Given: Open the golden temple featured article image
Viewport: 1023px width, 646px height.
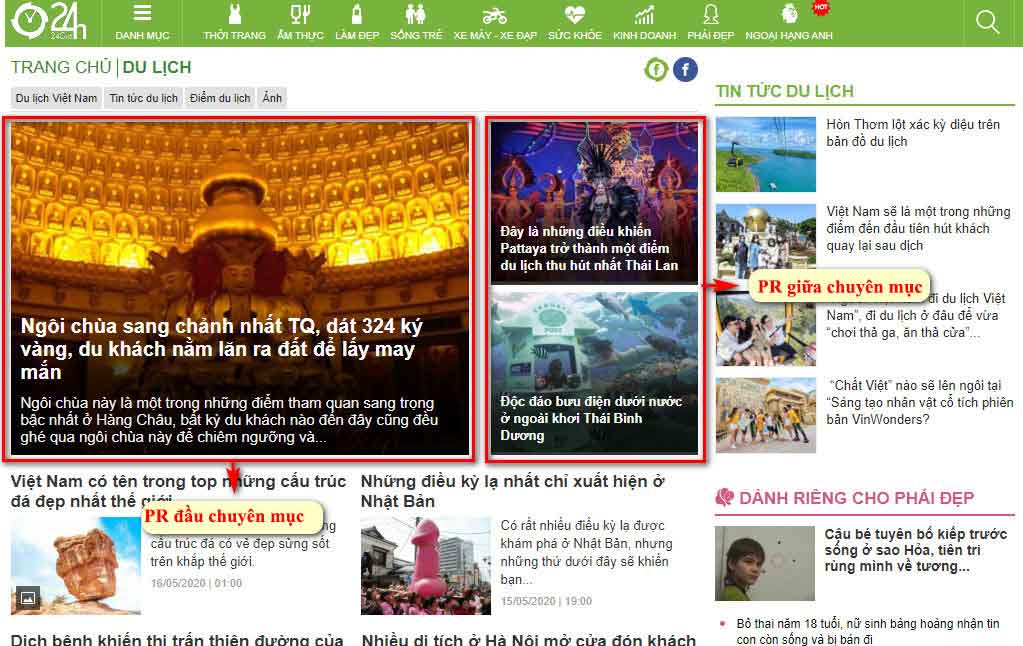Looking at the screenshot, I should click(240, 220).
